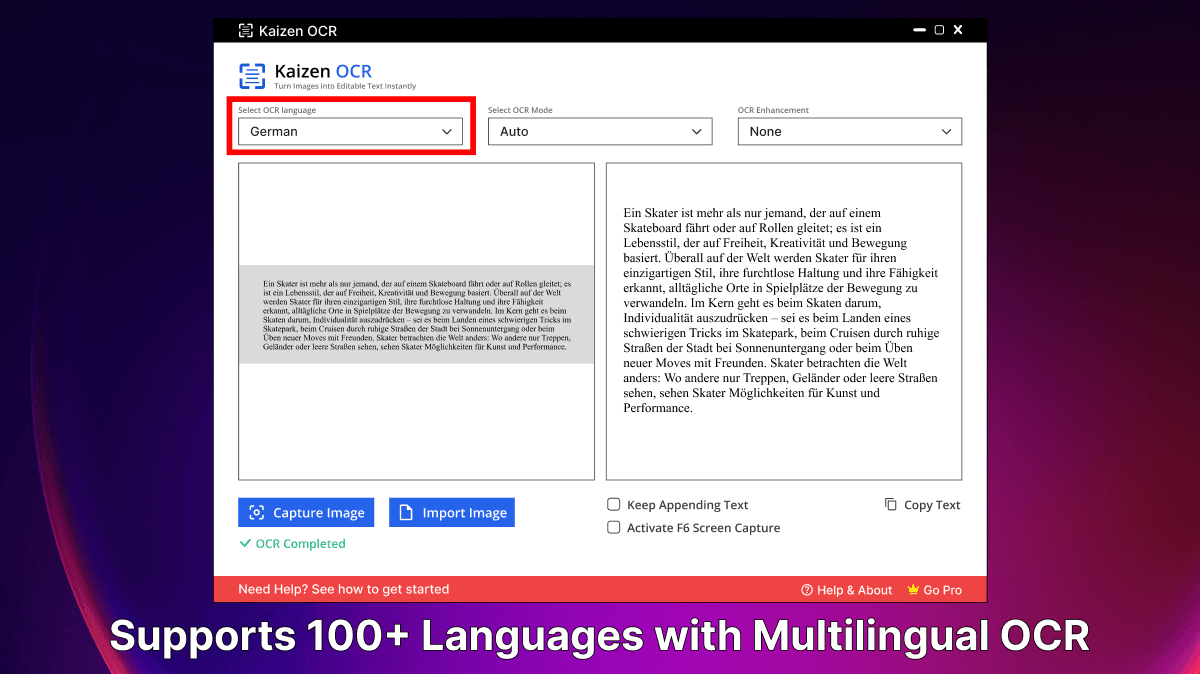1200x674 pixels.
Task: Click the copy icon beside Copy Text
Action: [889, 505]
